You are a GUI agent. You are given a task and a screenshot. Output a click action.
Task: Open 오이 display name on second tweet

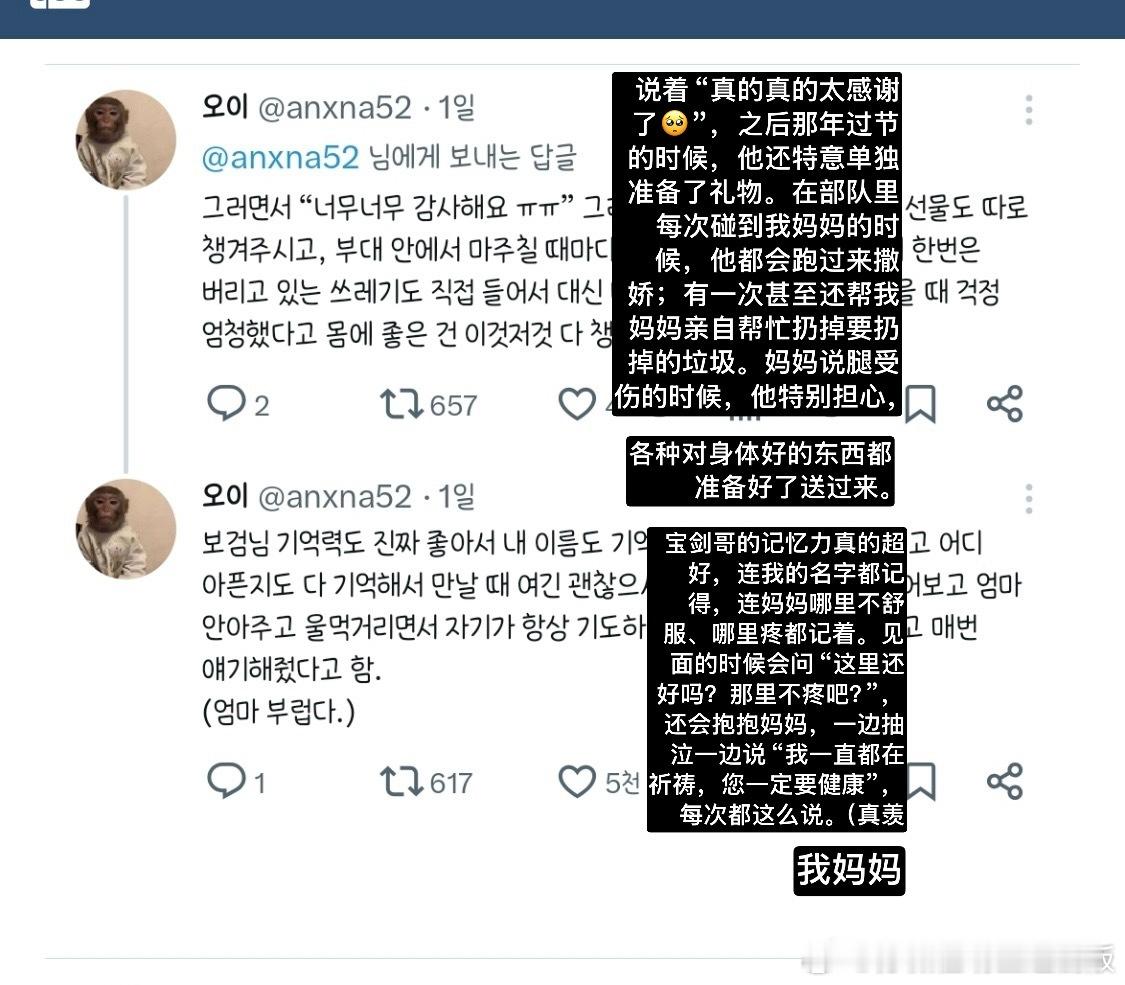click(225, 496)
